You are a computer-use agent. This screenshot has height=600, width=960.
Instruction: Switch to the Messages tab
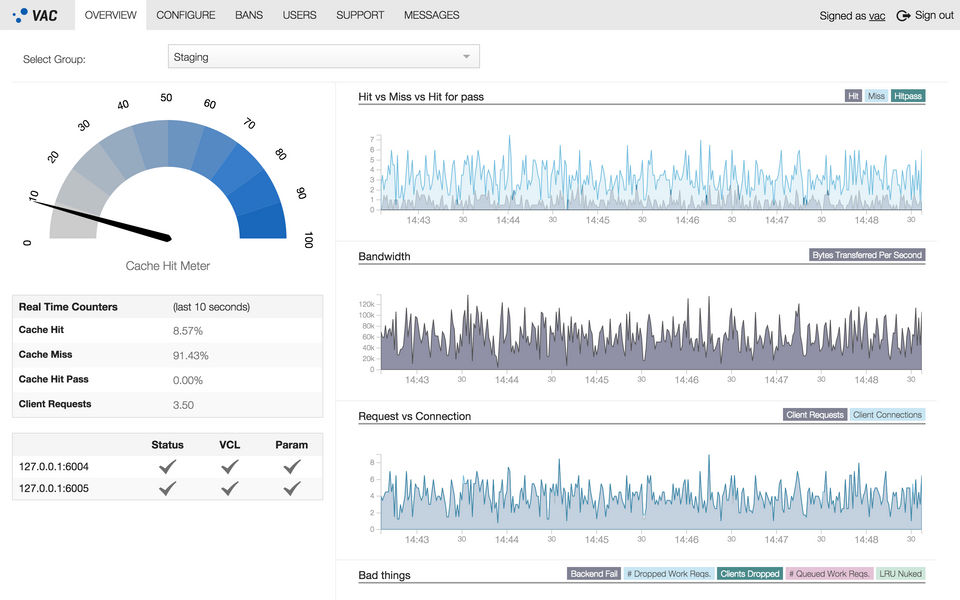pyautogui.click(x=432, y=15)
